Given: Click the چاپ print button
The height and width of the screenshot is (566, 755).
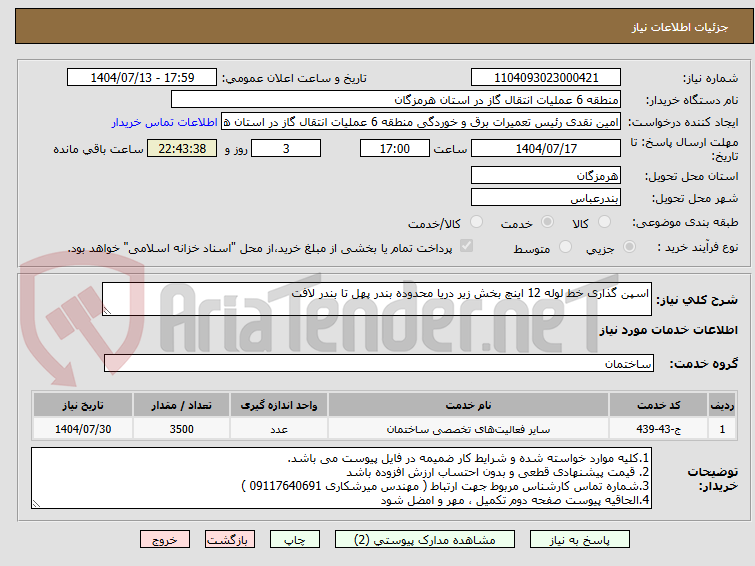Looking at the screenshot, I should [295, 540].
